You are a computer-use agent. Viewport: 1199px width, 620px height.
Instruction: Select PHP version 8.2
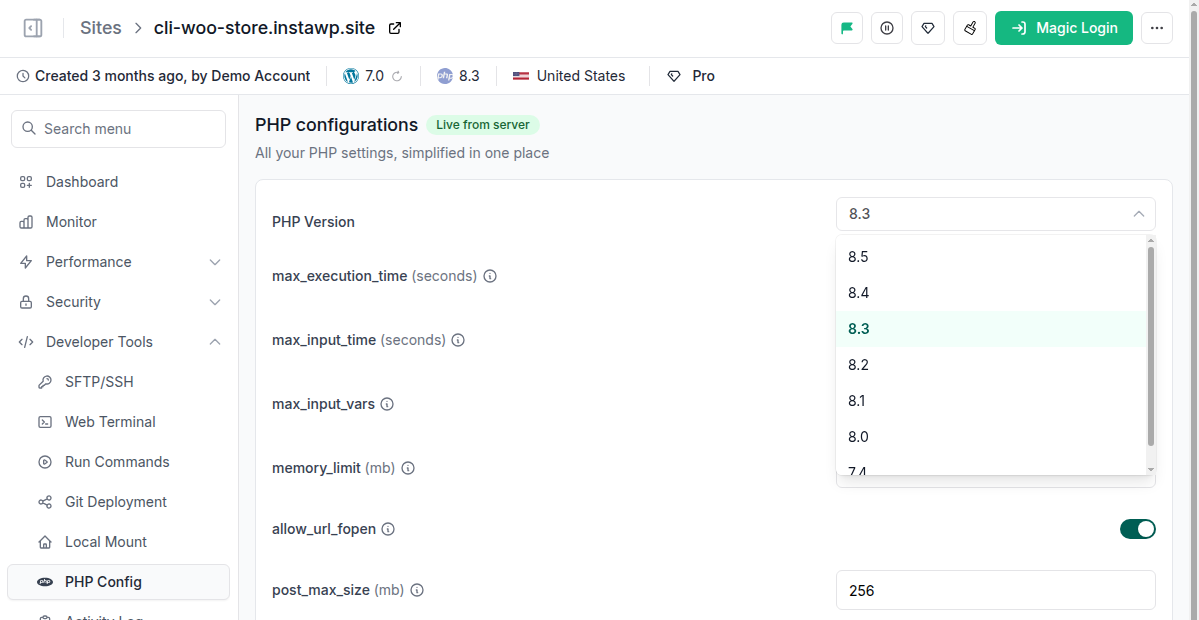[991, 365]
